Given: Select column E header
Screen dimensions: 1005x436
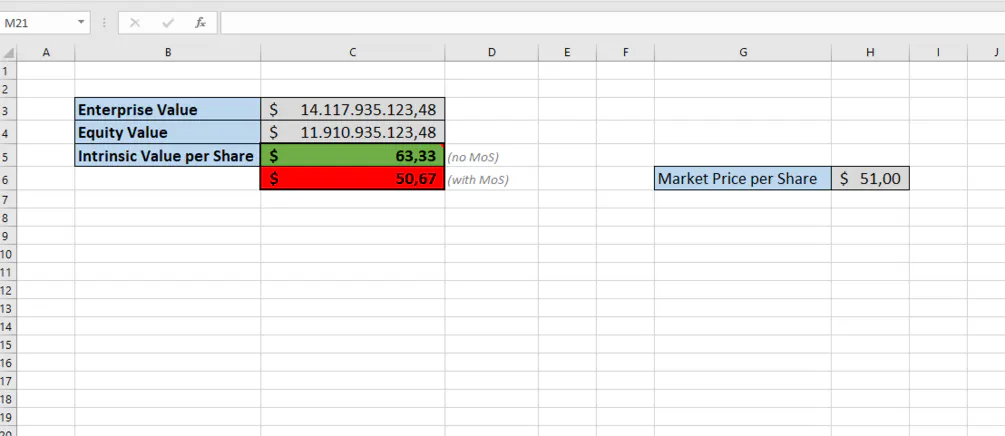Looking at the screenshot, I should coord(567,53).
